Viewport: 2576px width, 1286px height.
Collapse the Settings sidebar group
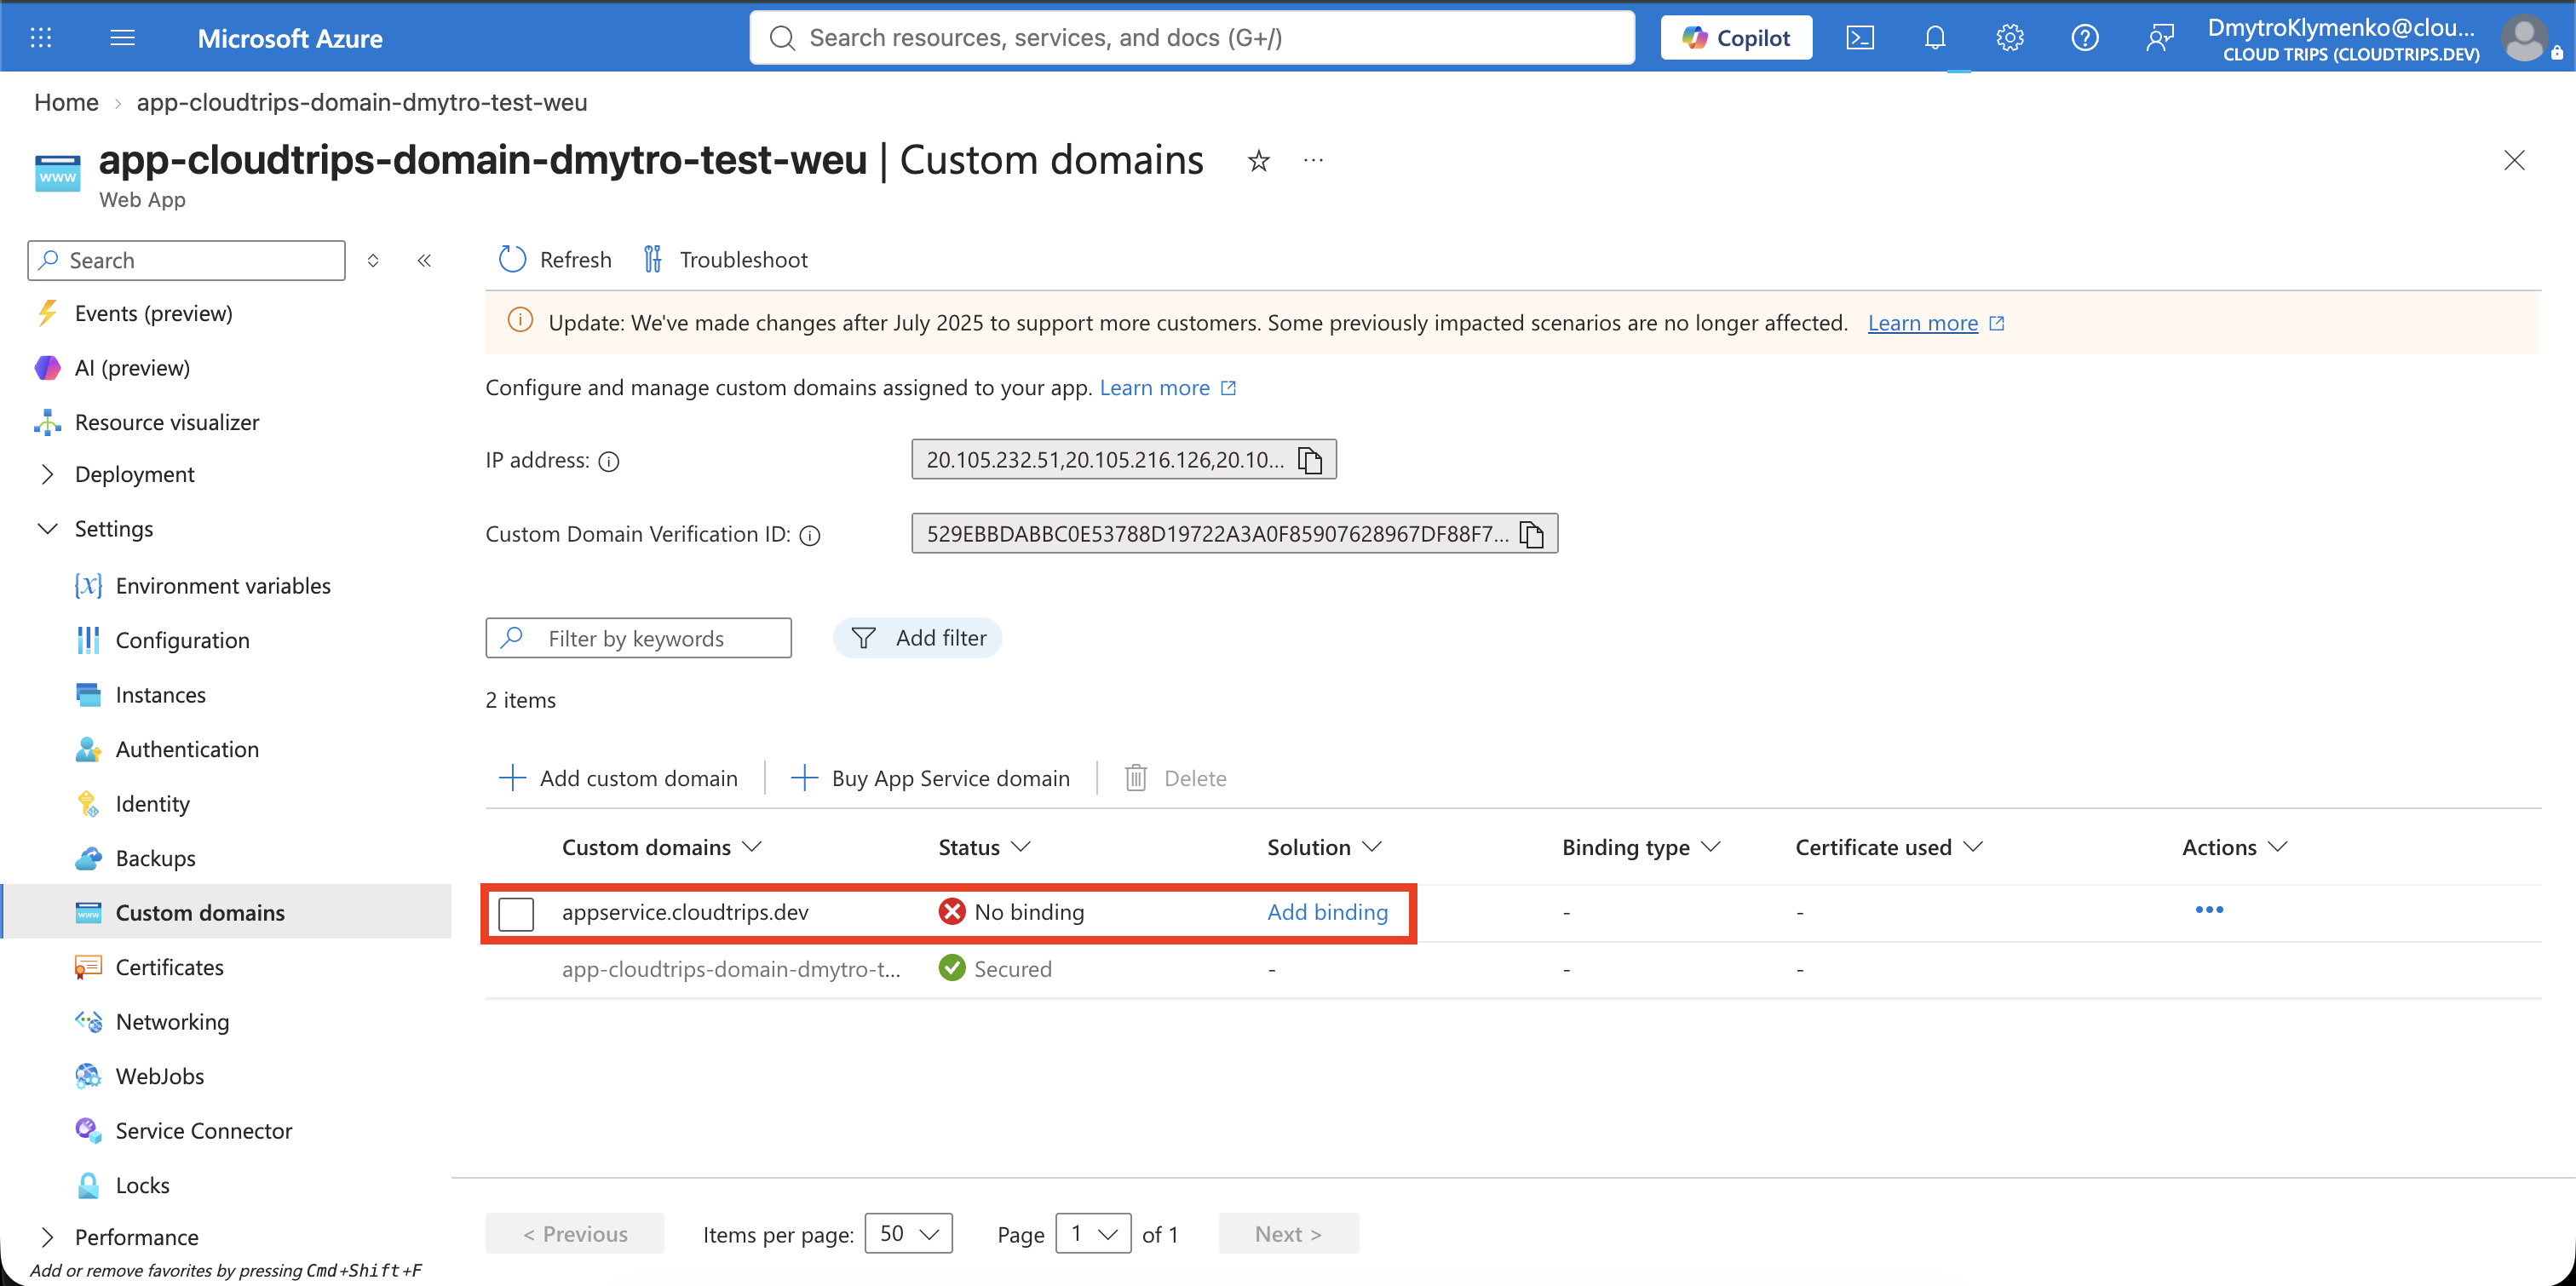(47, 529)
